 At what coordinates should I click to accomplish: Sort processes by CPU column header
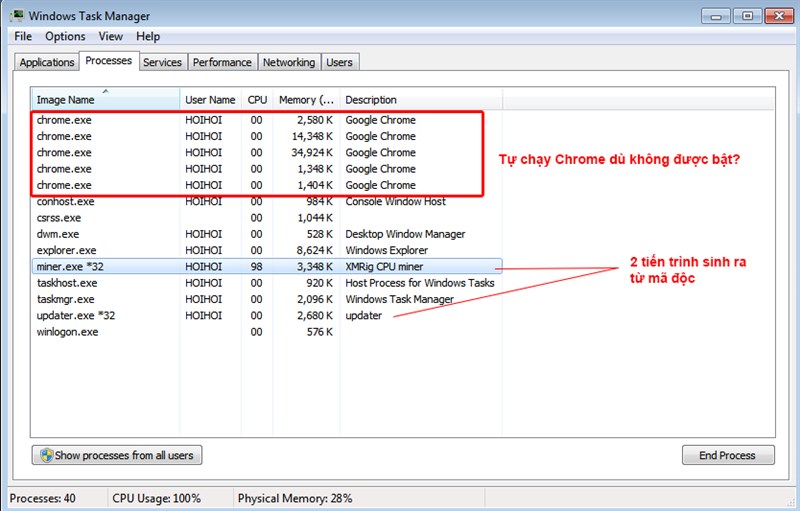tap(257, 100)
